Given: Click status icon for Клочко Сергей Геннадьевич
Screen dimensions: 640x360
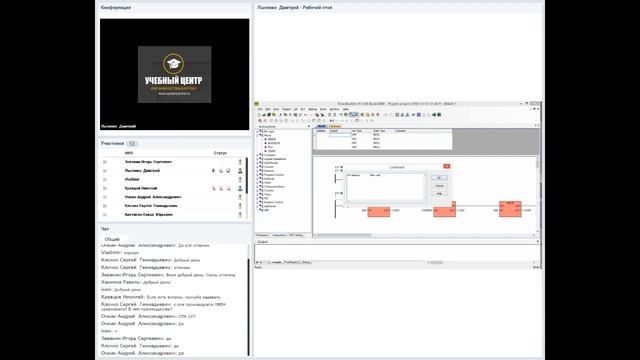Looking at the screenshot, I should (x=240, y=206).
